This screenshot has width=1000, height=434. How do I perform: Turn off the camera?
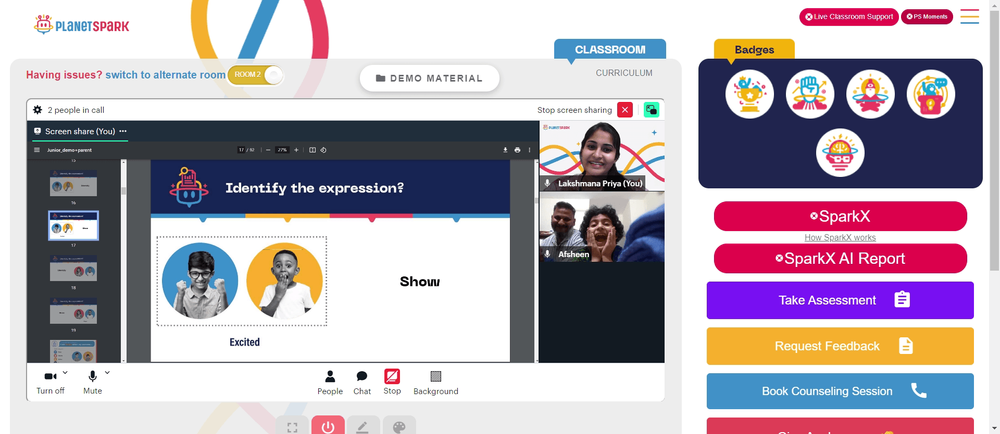50,382
